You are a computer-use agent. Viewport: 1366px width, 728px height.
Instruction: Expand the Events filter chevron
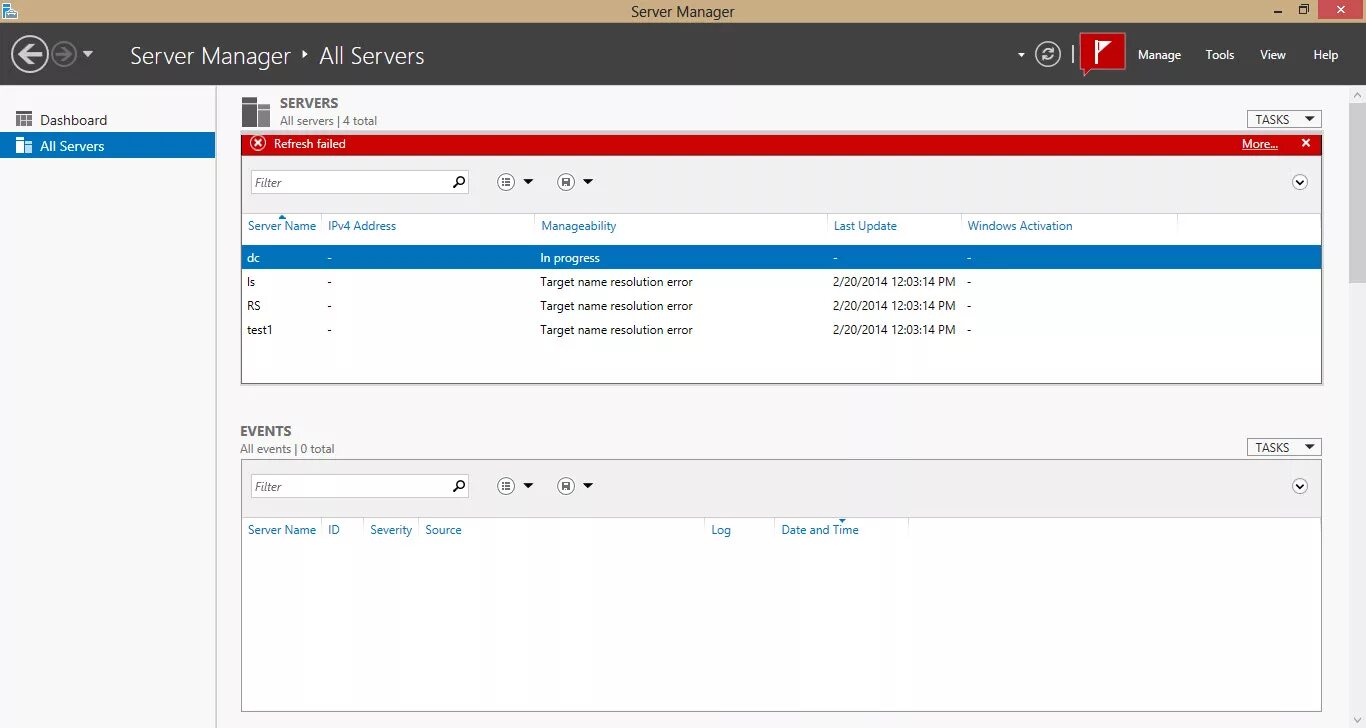click(1300, 486)
